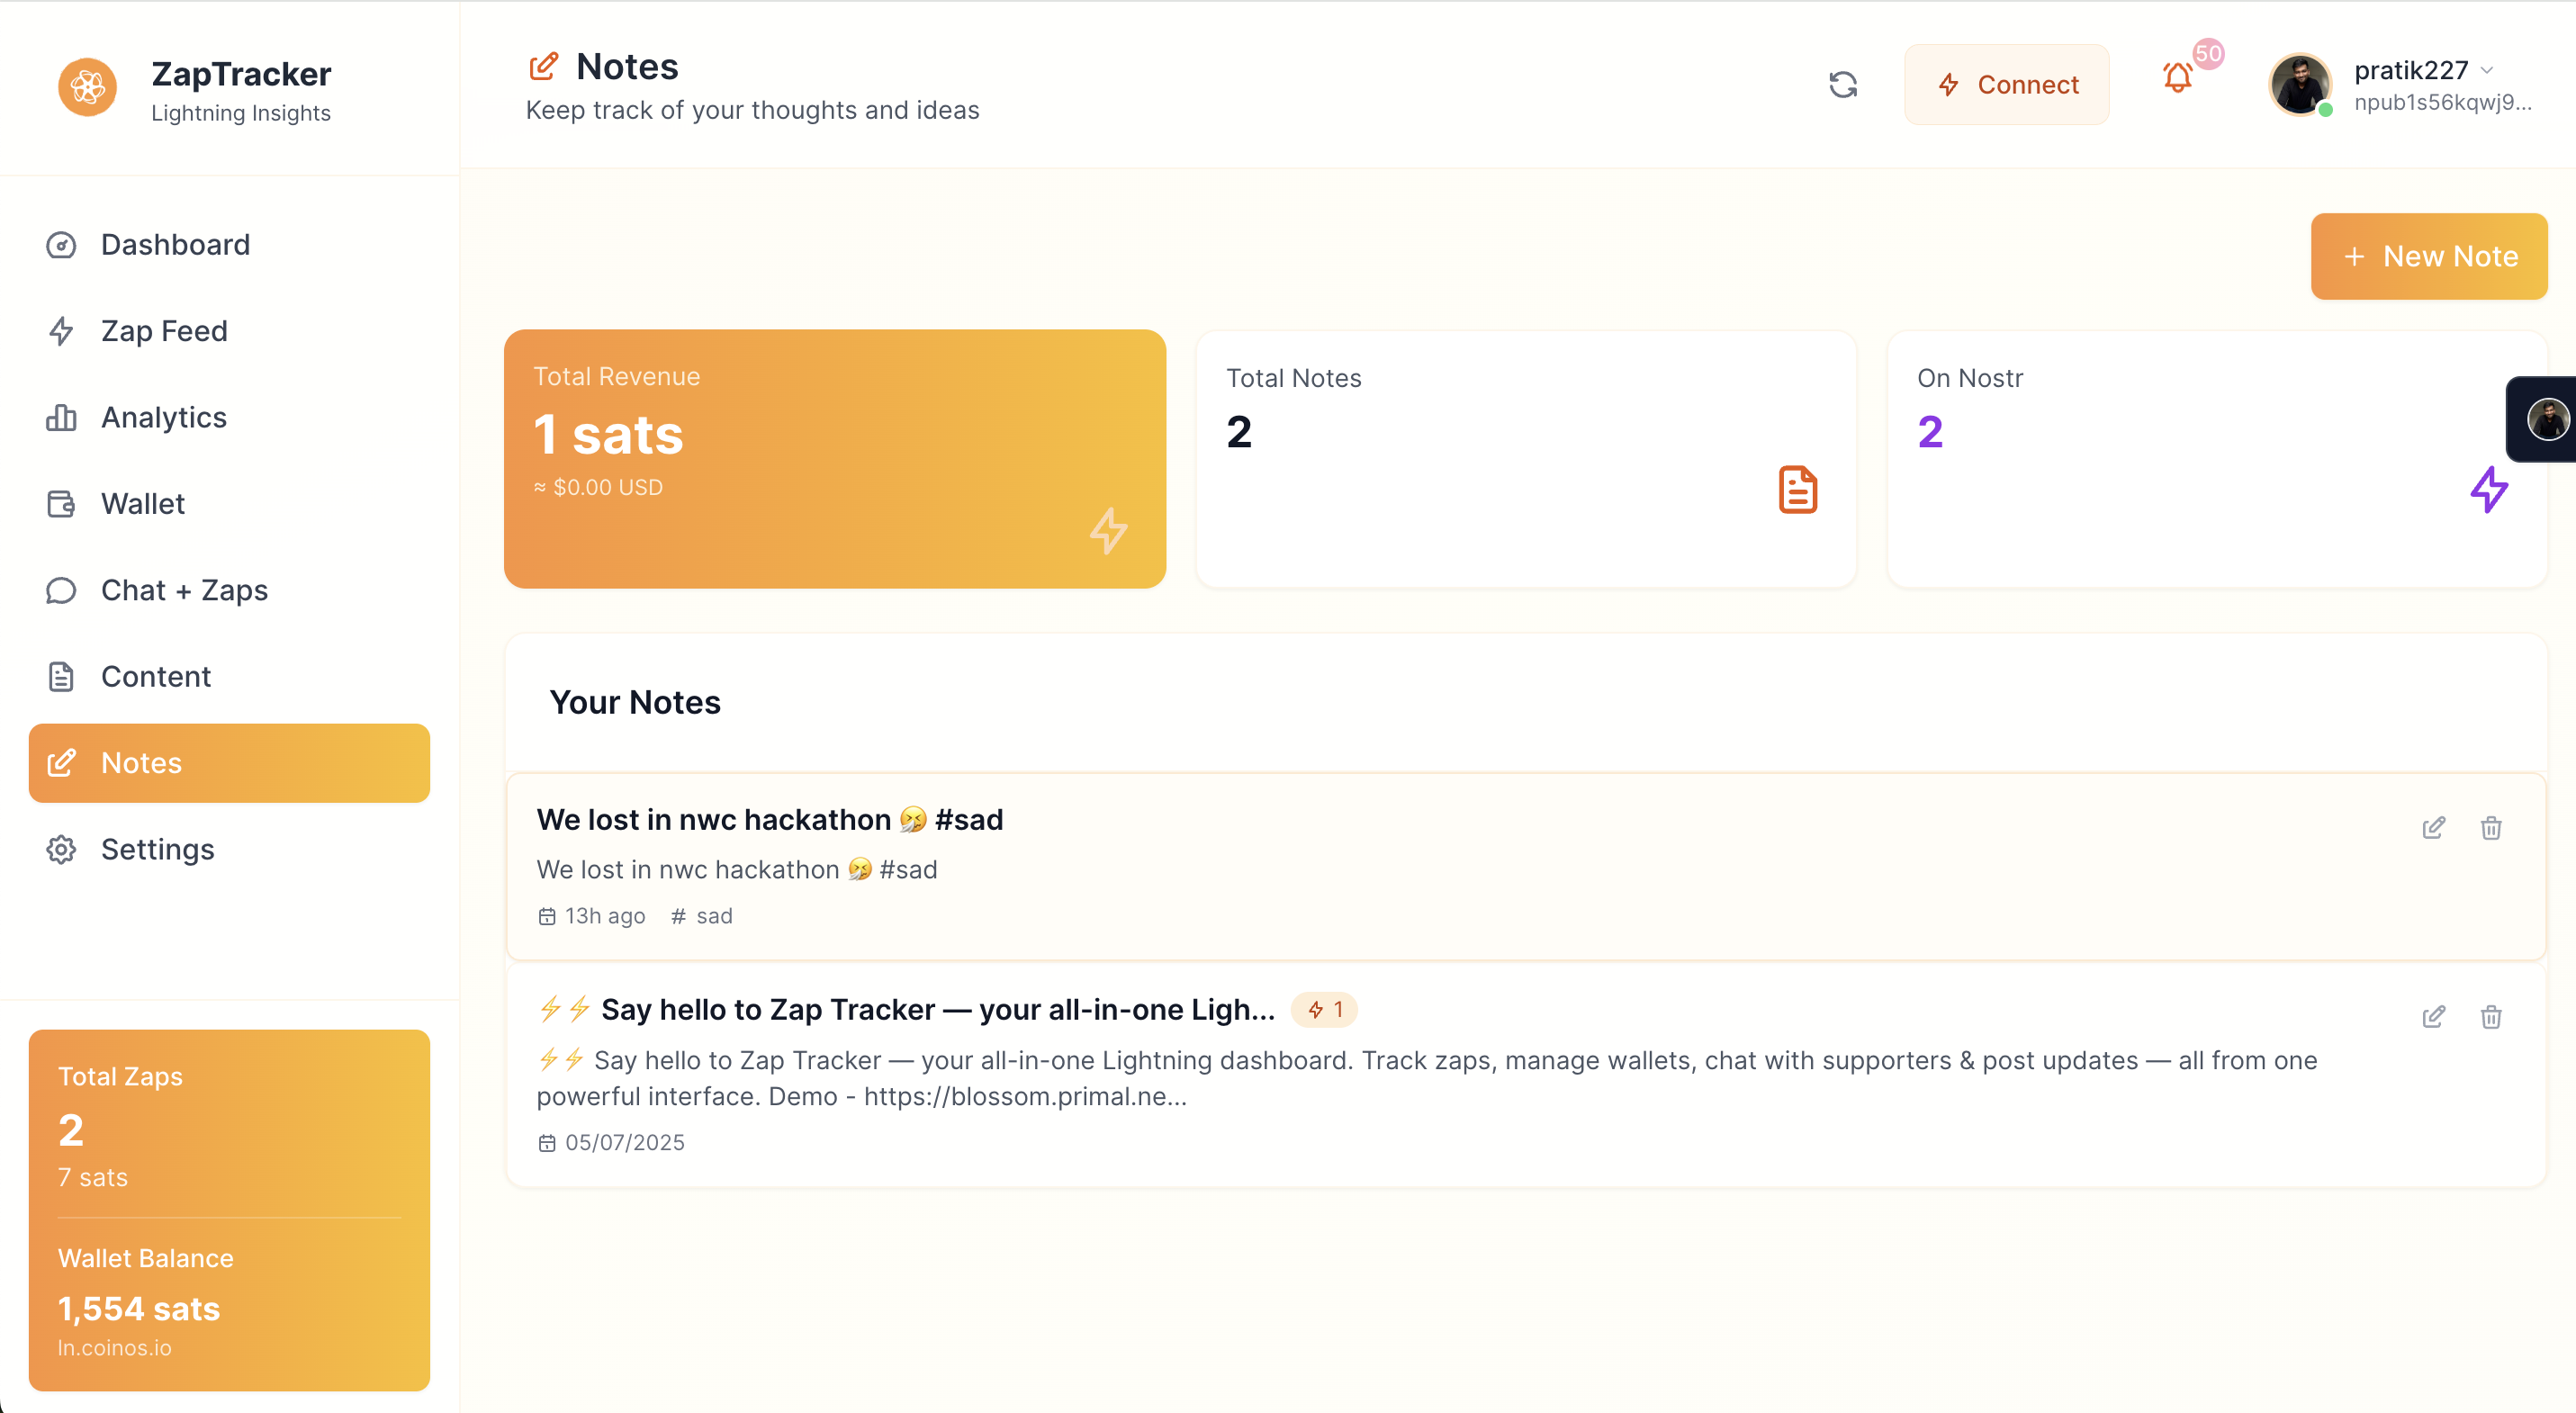Click the zap count badge on second note
2576x1413 pixels.
[1324, 1010]
